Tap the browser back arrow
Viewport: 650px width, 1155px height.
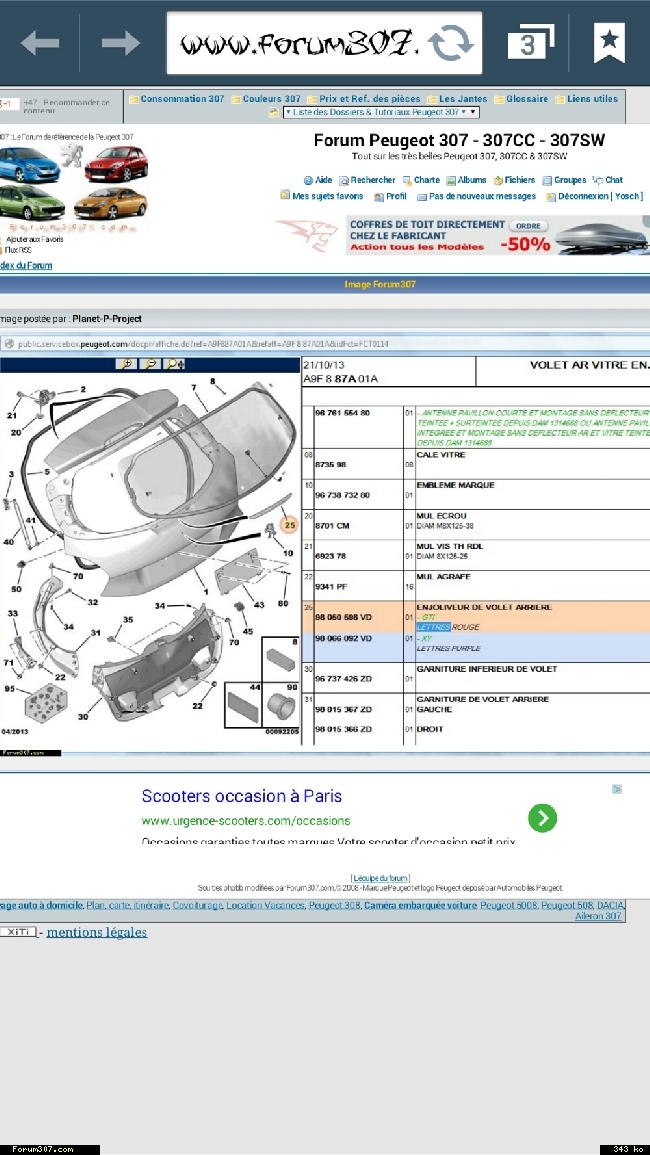(x=40, y=43)
